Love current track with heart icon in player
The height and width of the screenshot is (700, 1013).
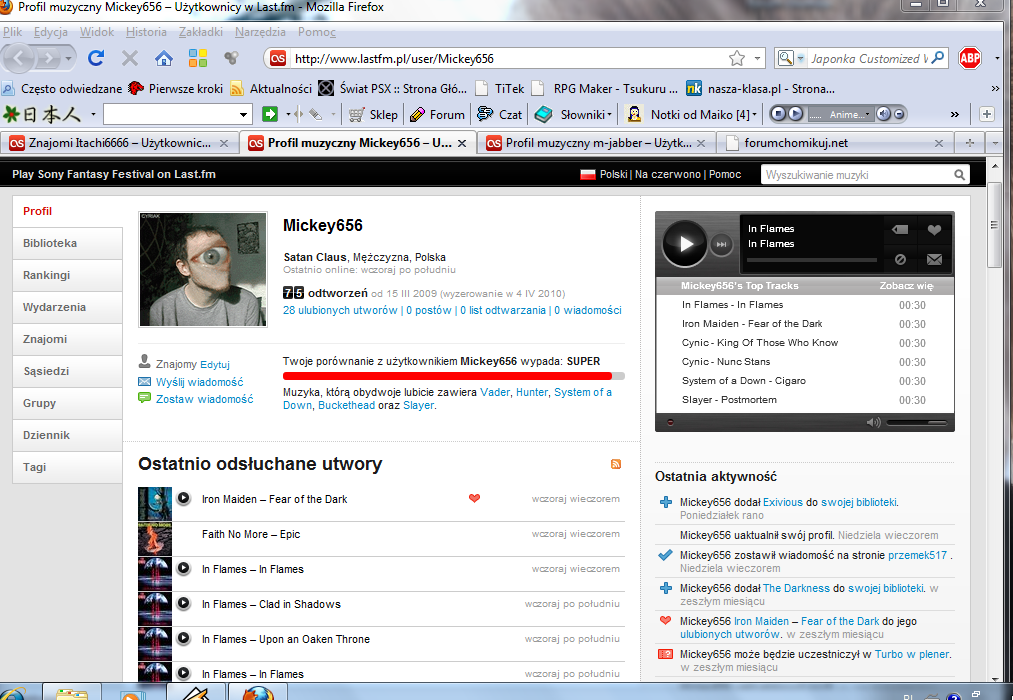(x=934, y=229)
